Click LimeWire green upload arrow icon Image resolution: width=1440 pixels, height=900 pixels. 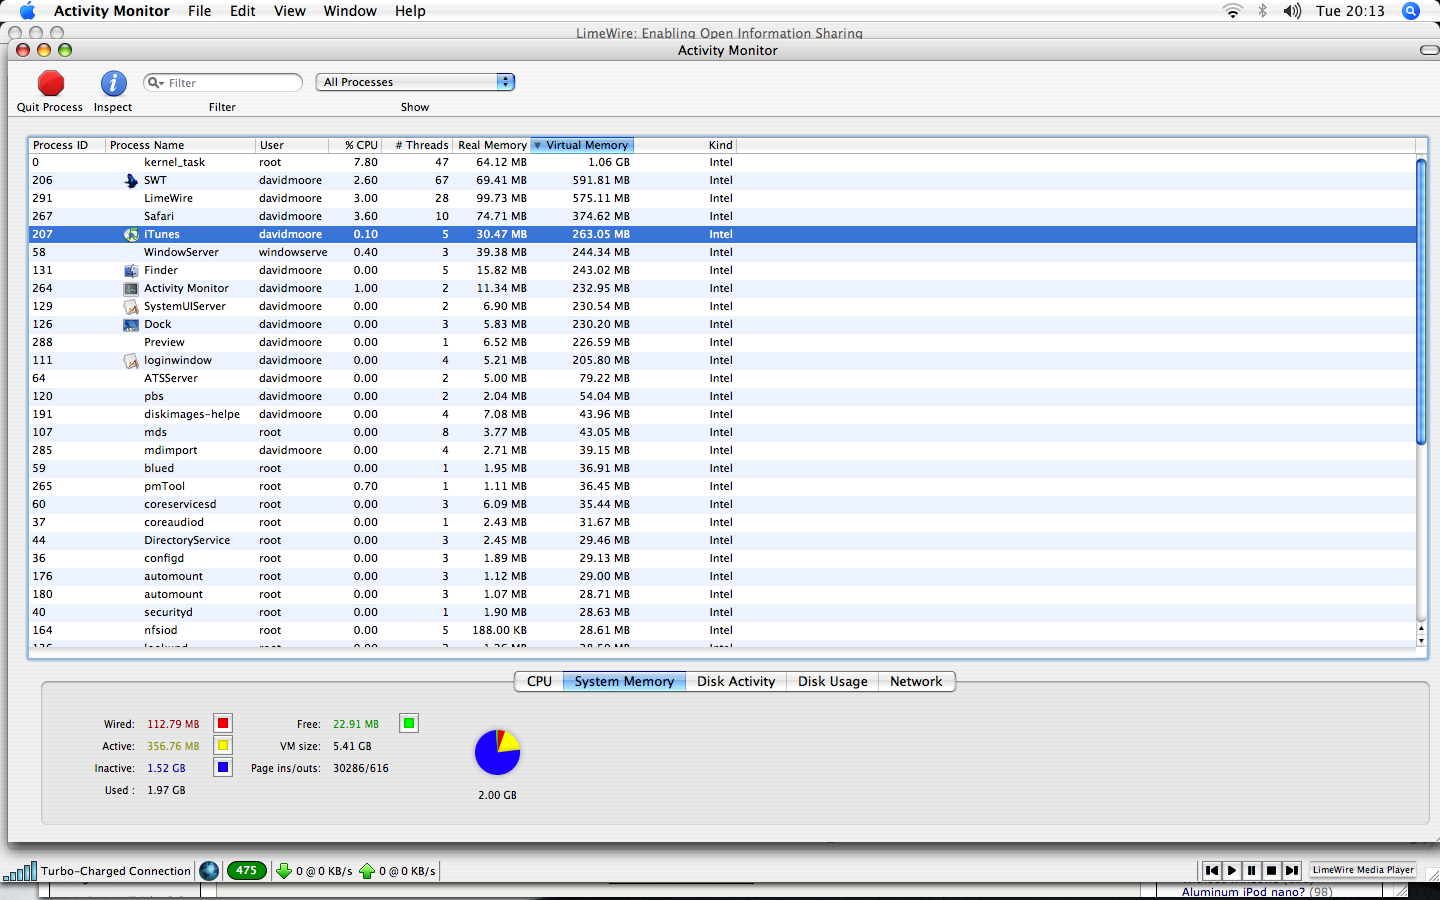(x=367, y=871)
